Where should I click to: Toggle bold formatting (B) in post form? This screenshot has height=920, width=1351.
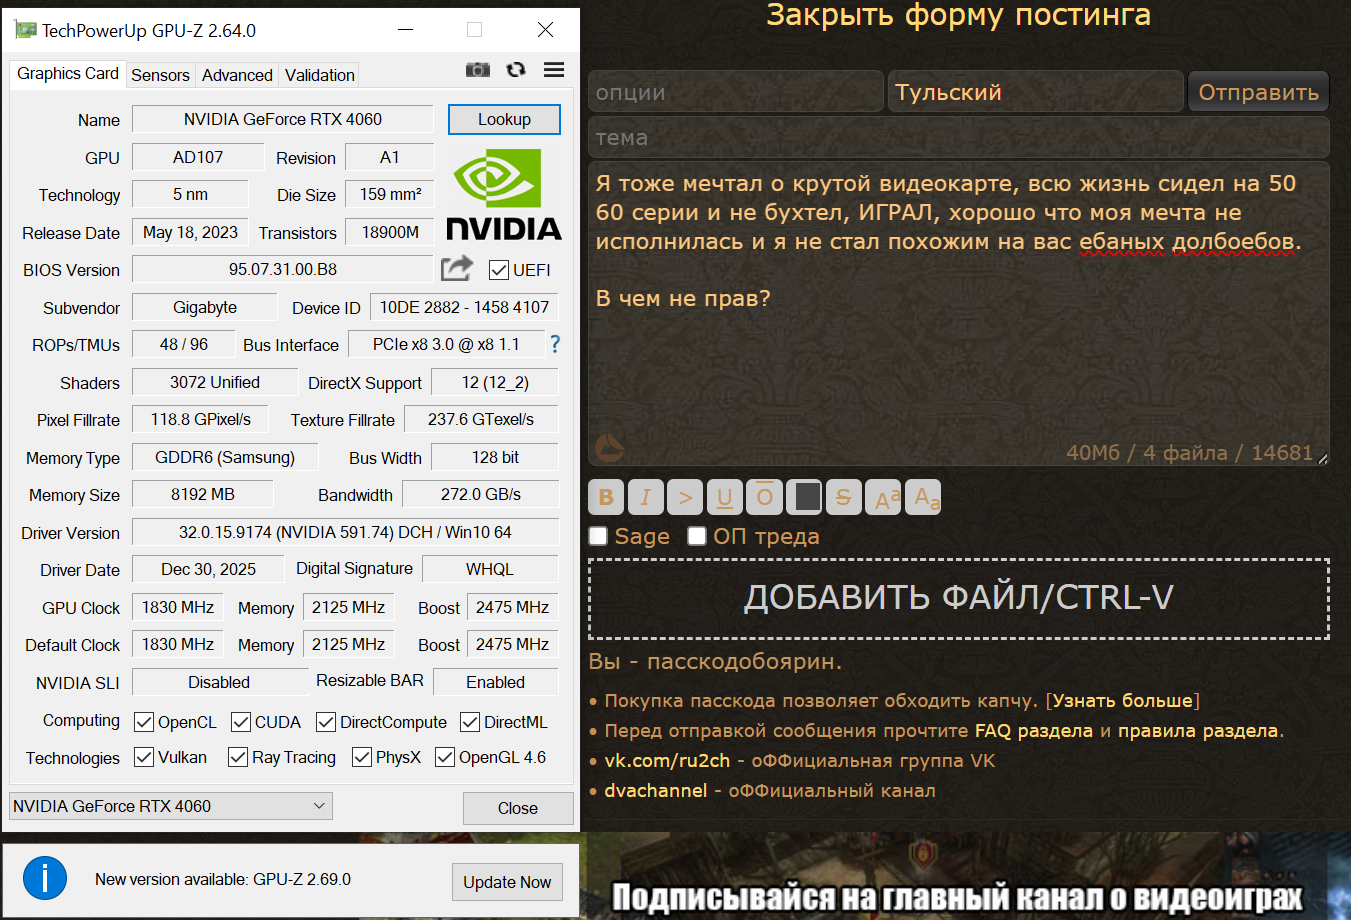point(606,497)
